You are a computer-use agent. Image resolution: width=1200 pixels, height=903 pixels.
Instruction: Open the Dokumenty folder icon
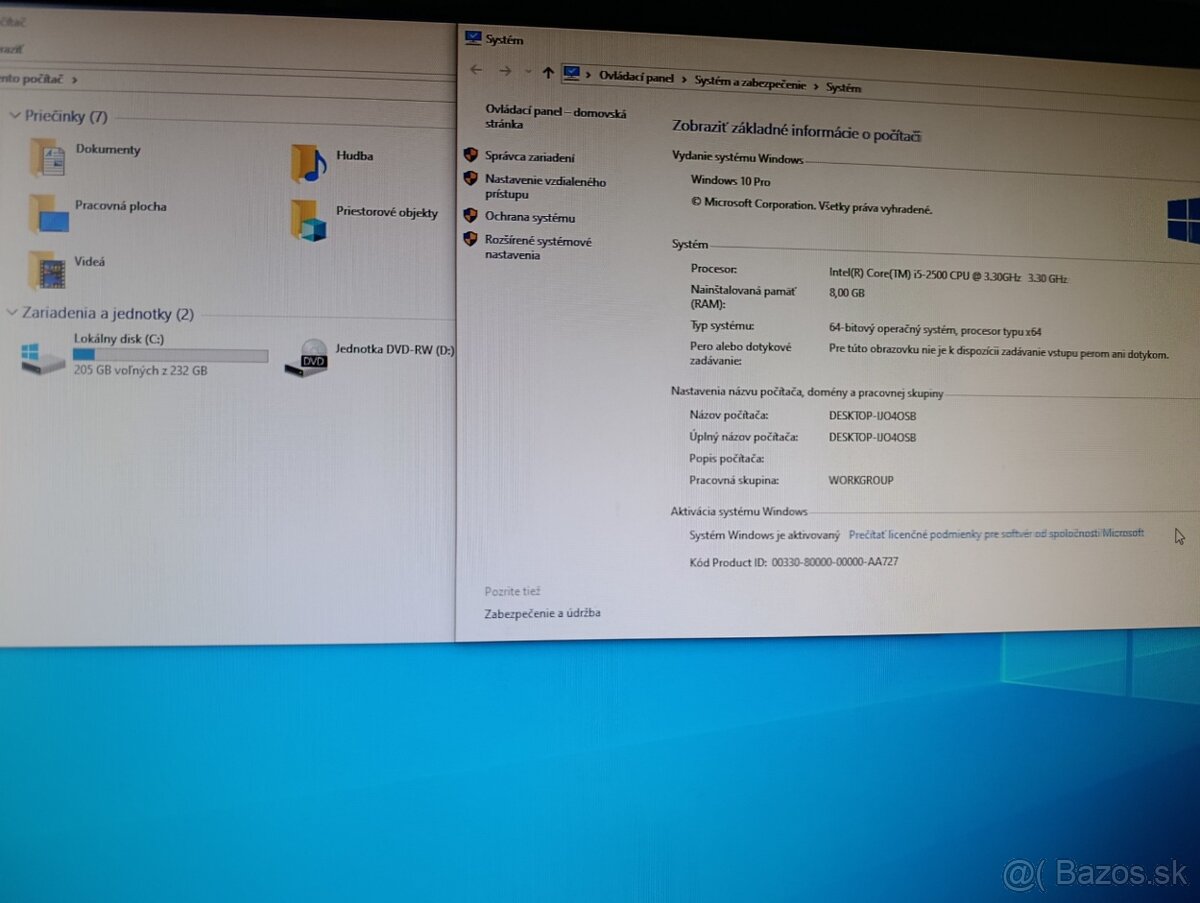point(47,157)
